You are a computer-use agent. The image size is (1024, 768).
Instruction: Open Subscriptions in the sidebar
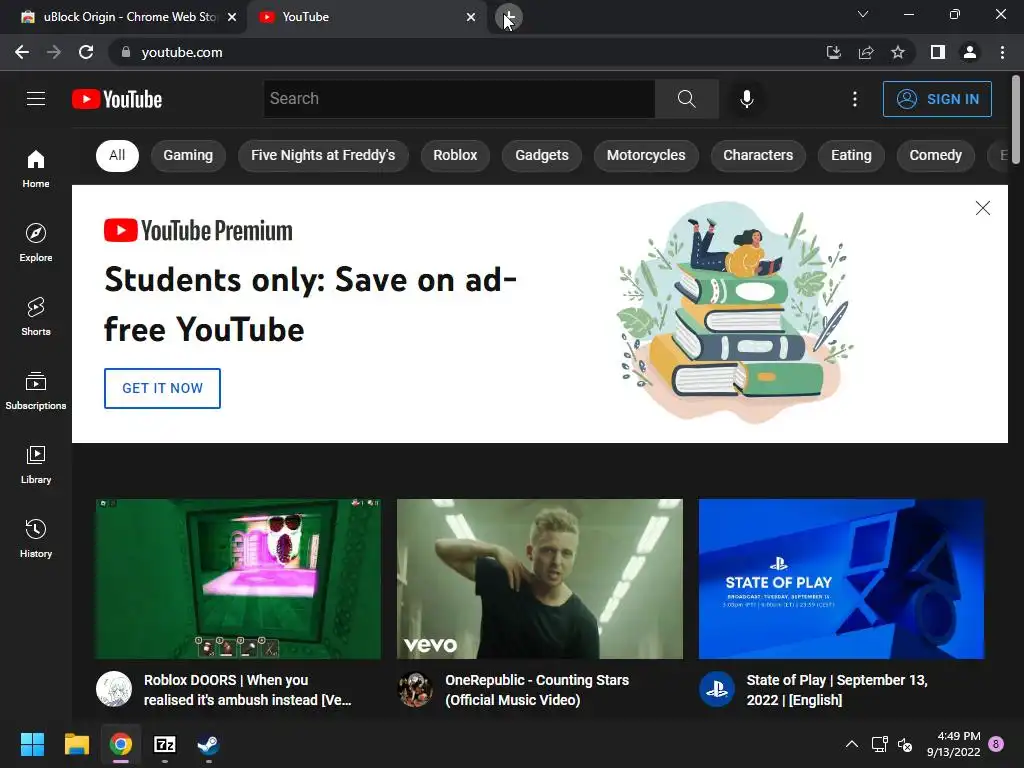(36, 391)
